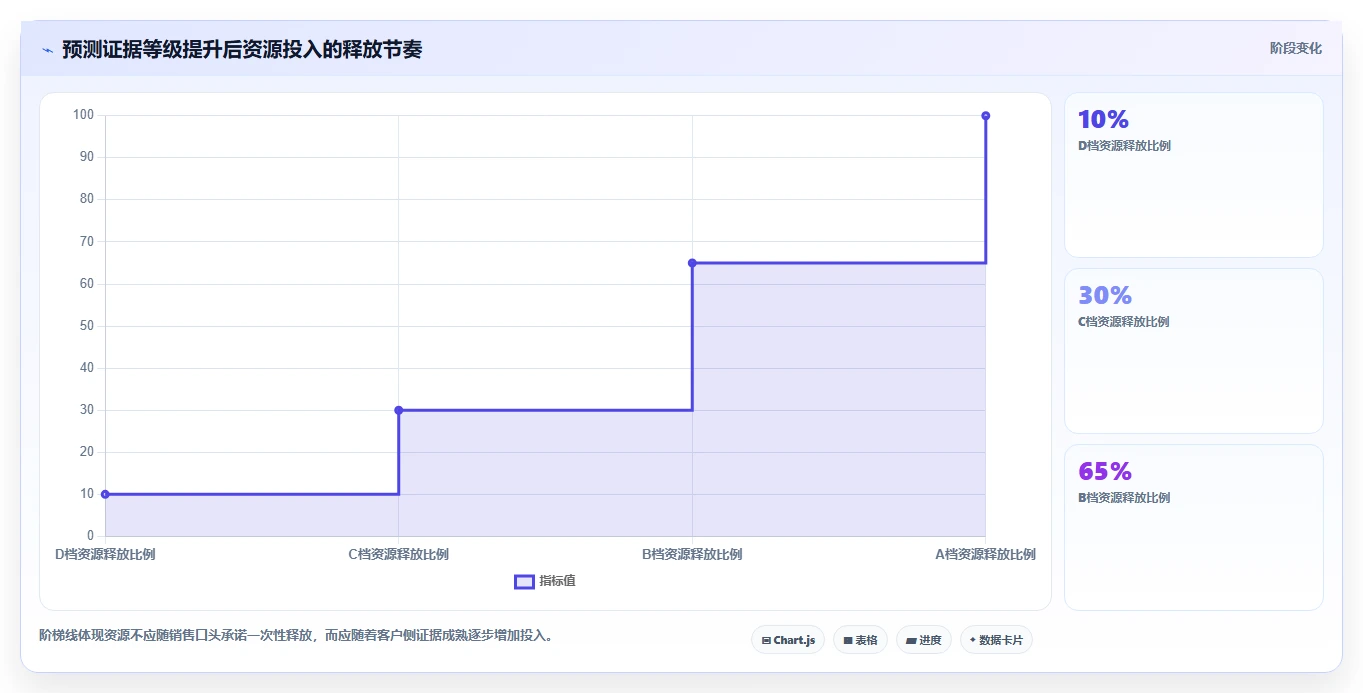Click the 指标值 legend label
Screen dimensions: 1363x693
(x=558, y=582)
